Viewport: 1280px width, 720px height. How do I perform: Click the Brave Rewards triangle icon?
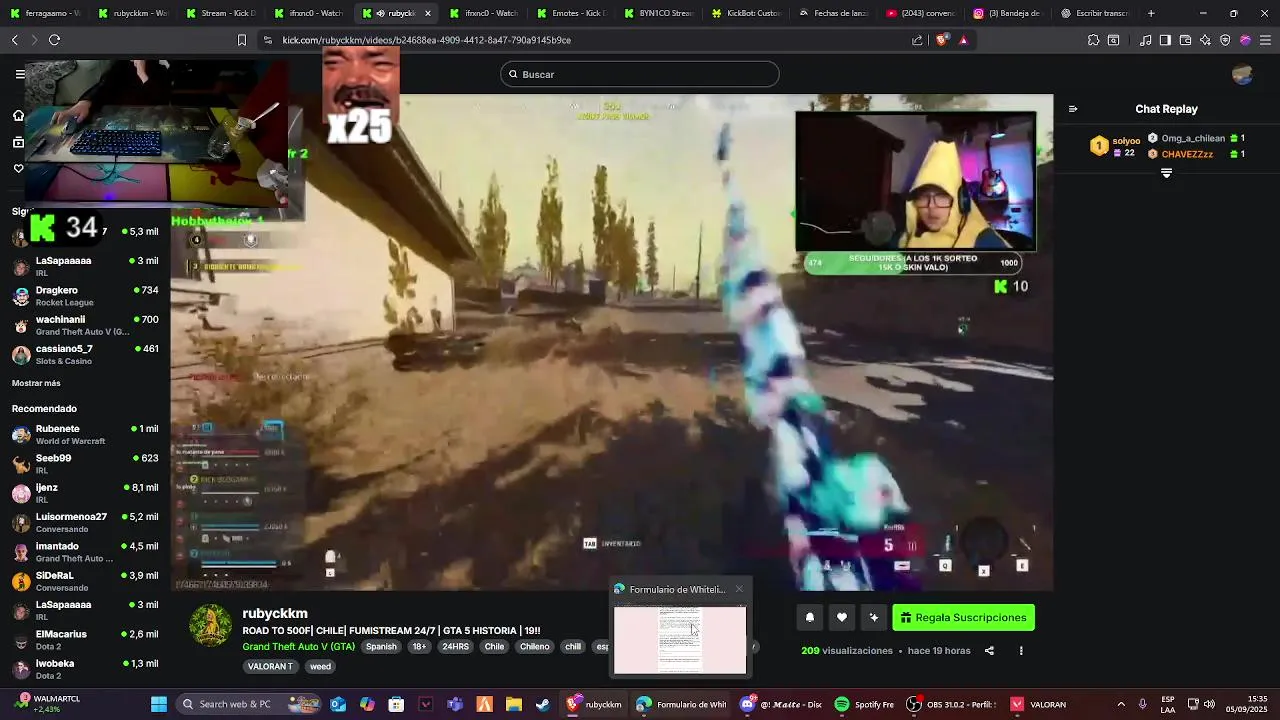pyautogui.click(x=964, y=40)
